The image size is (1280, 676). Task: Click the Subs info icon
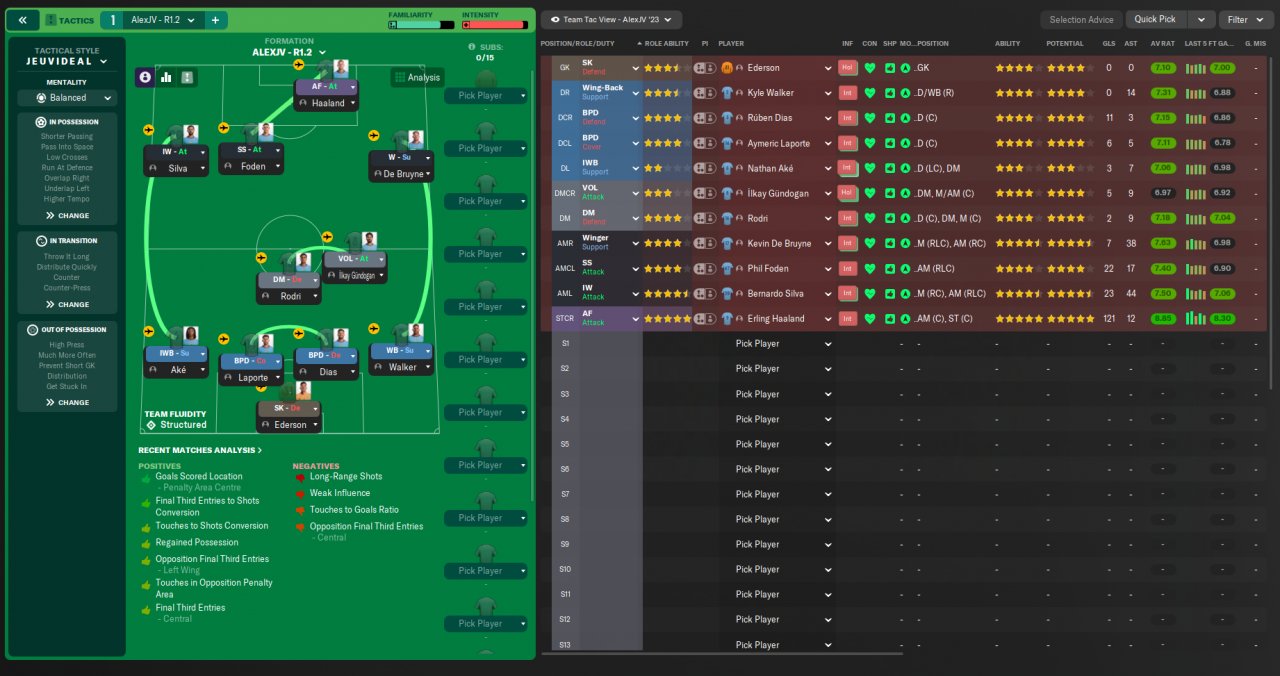(472, 47)
